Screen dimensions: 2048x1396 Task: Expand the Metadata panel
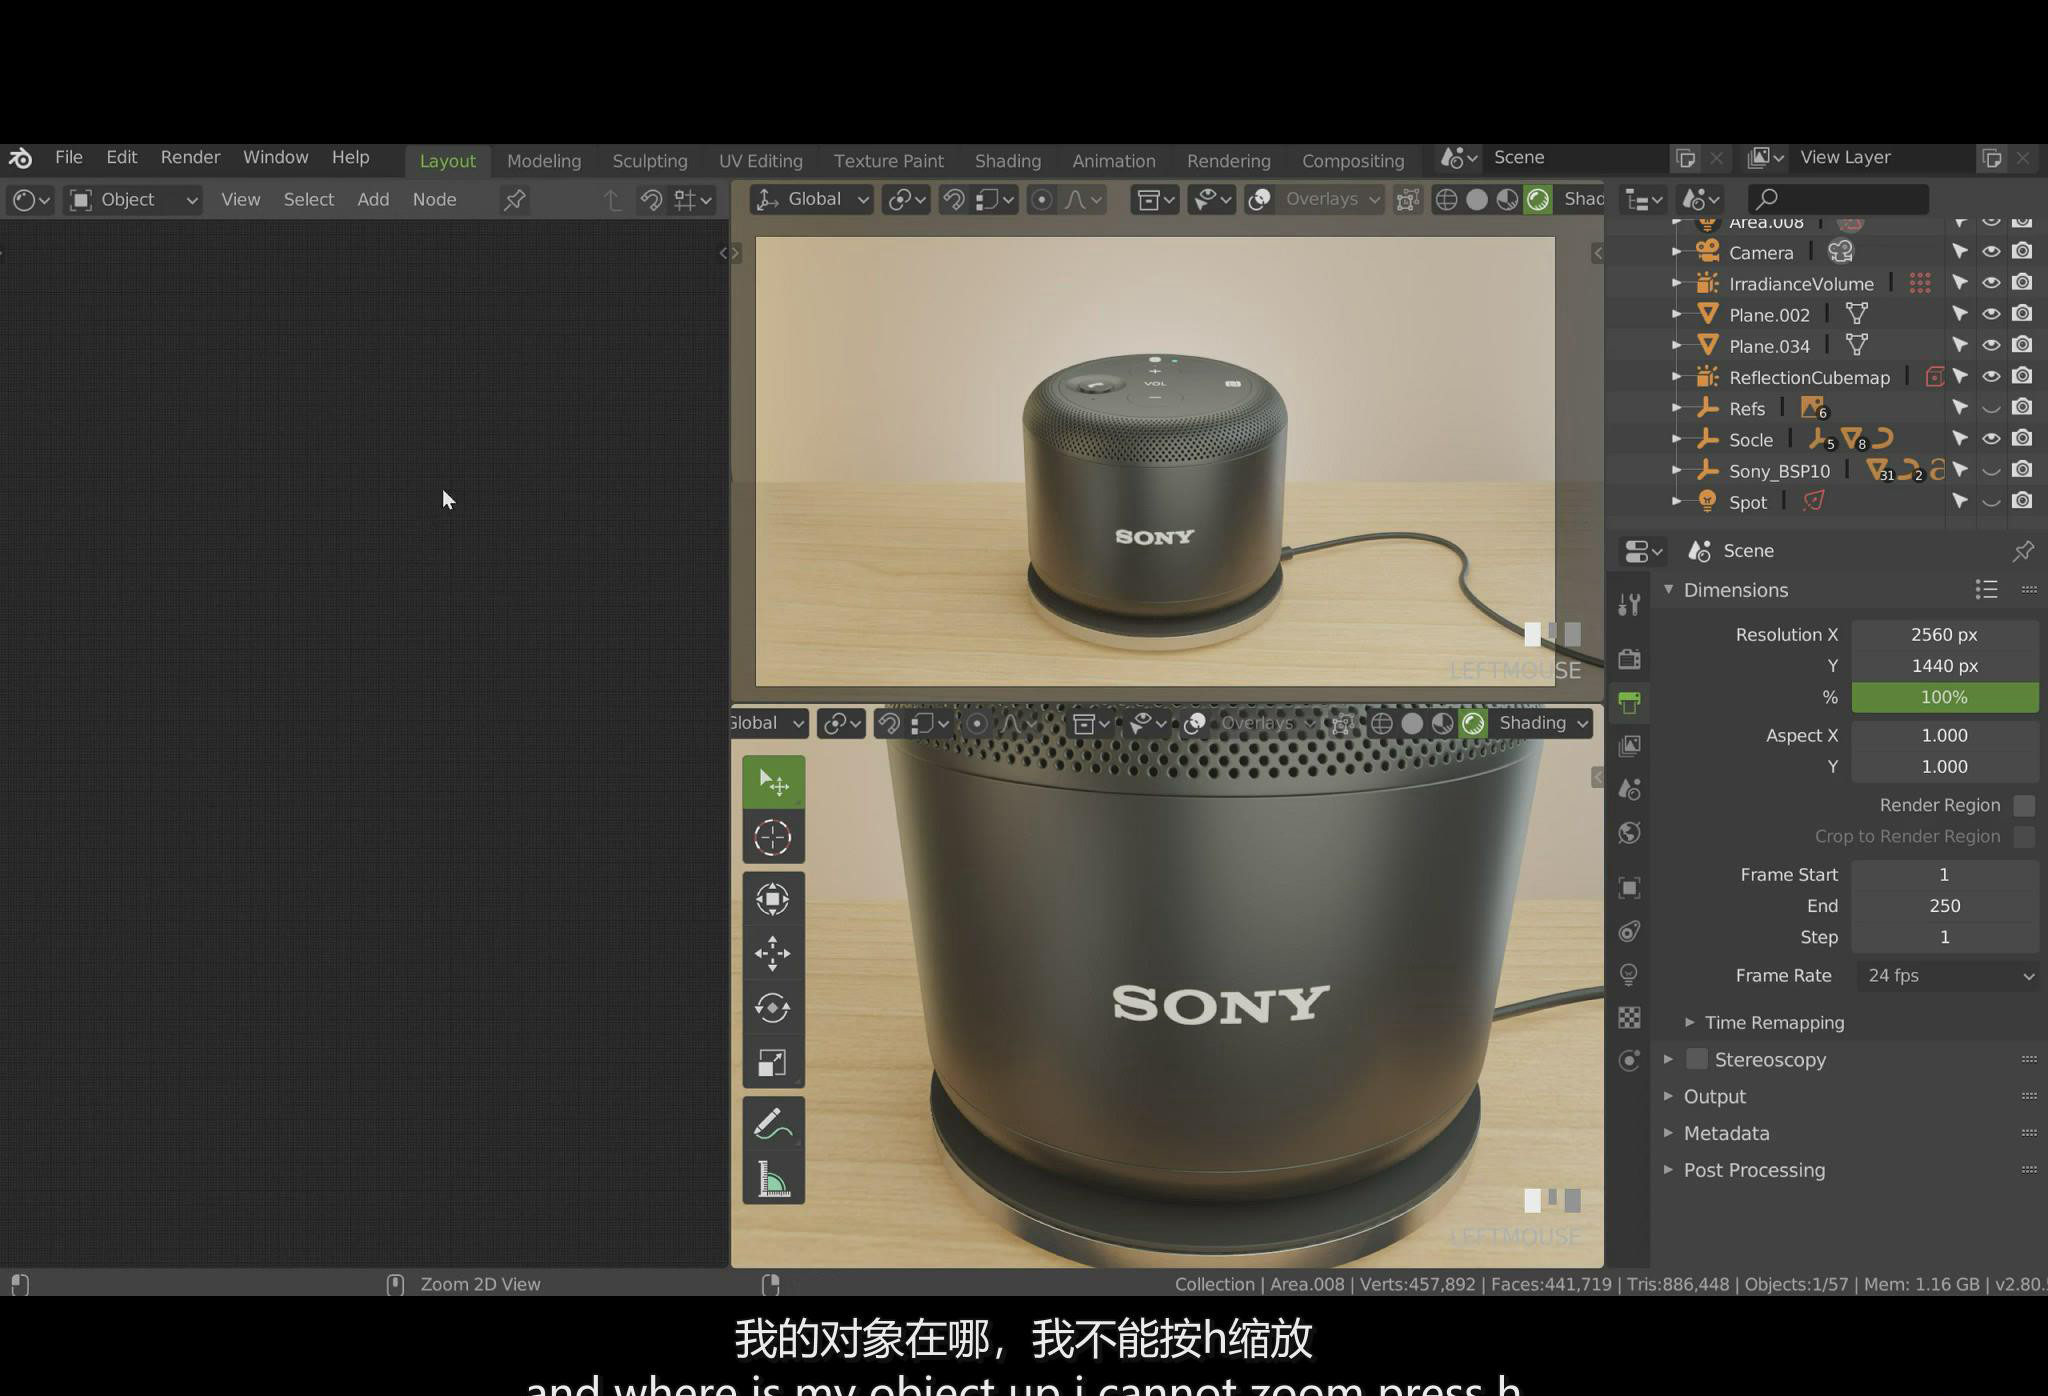(1725, 1134)
